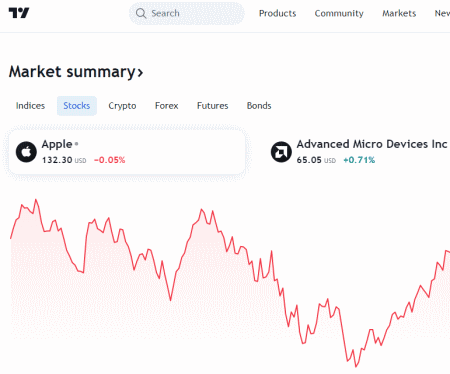Click the TradingView logo icon
450x374 pixels.
coord(19,13)
